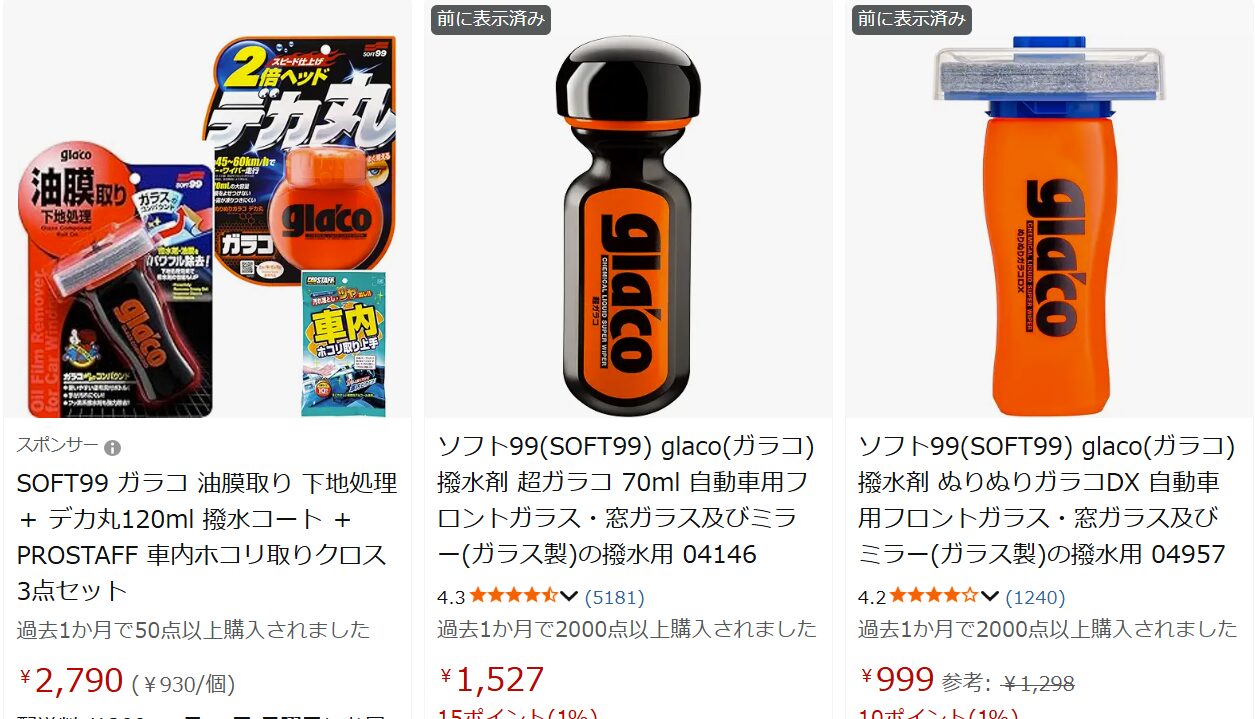Open 超ガラコ 70ml 04146 product title
The width and height of the screenshot is (1255, 719).
tap(626, 500)
